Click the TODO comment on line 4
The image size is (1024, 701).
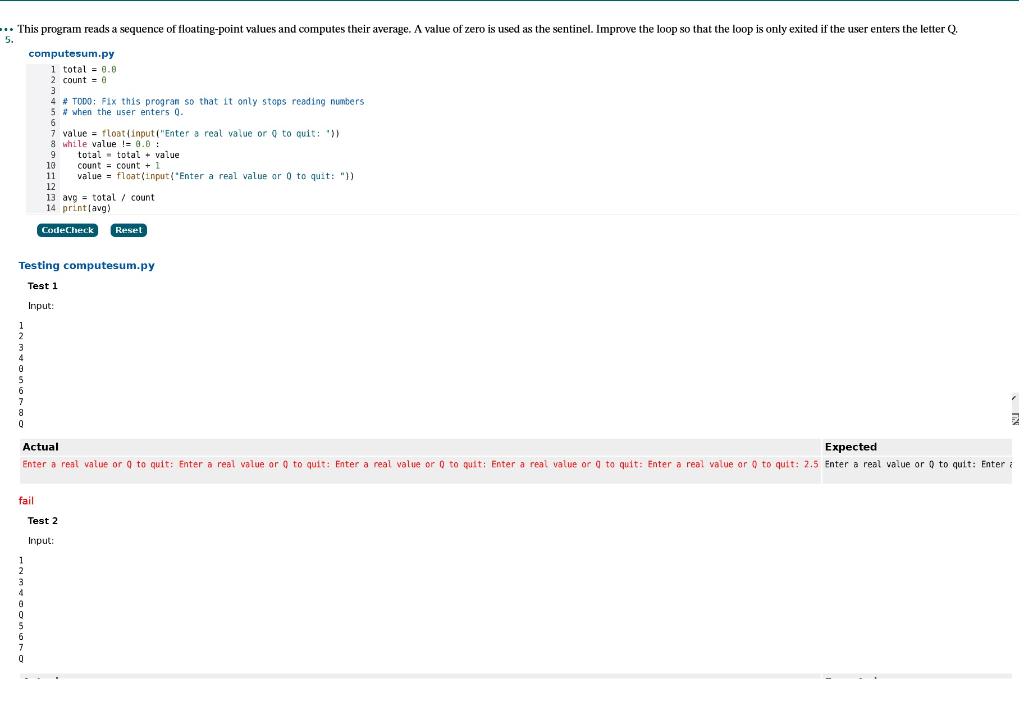click(x=214, y=101)
